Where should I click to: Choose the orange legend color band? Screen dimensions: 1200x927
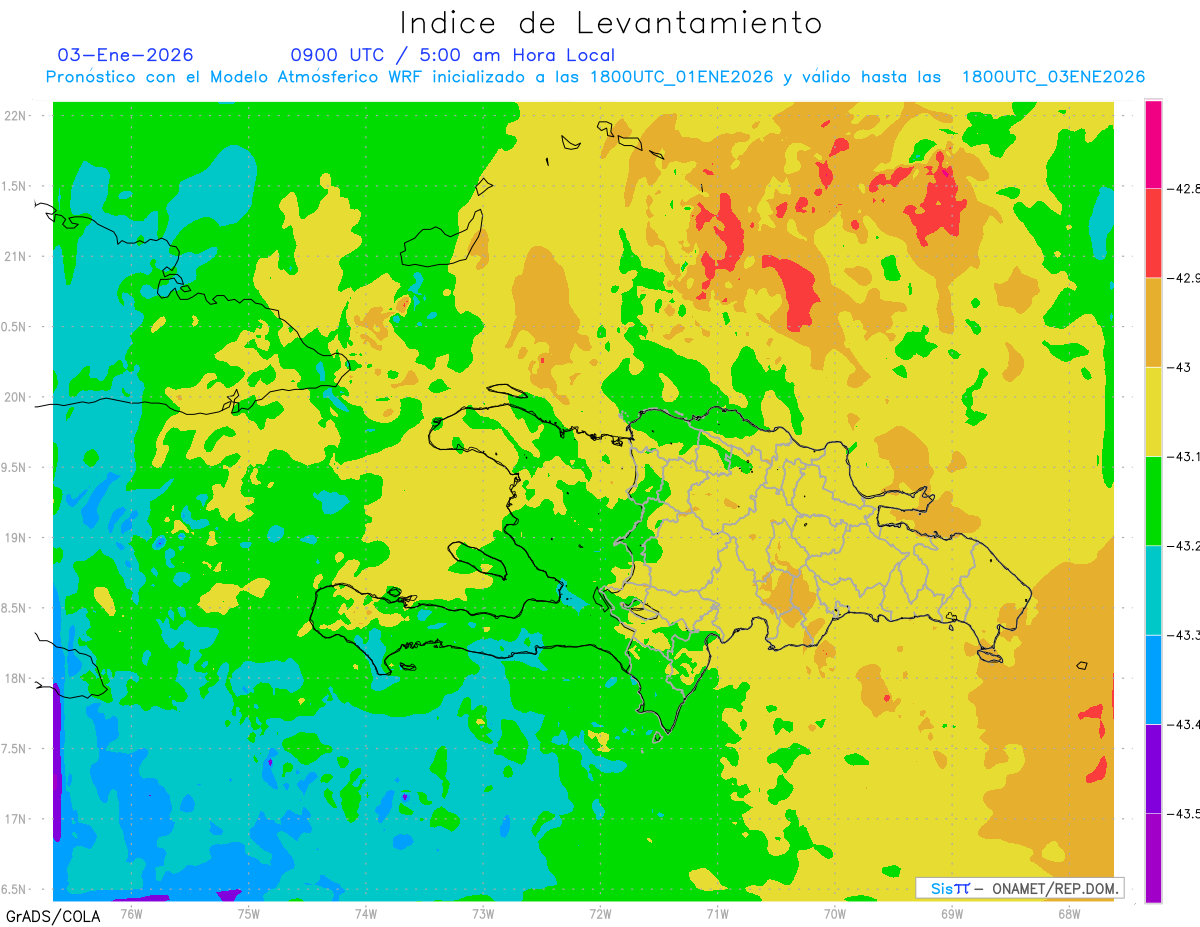1153,322
